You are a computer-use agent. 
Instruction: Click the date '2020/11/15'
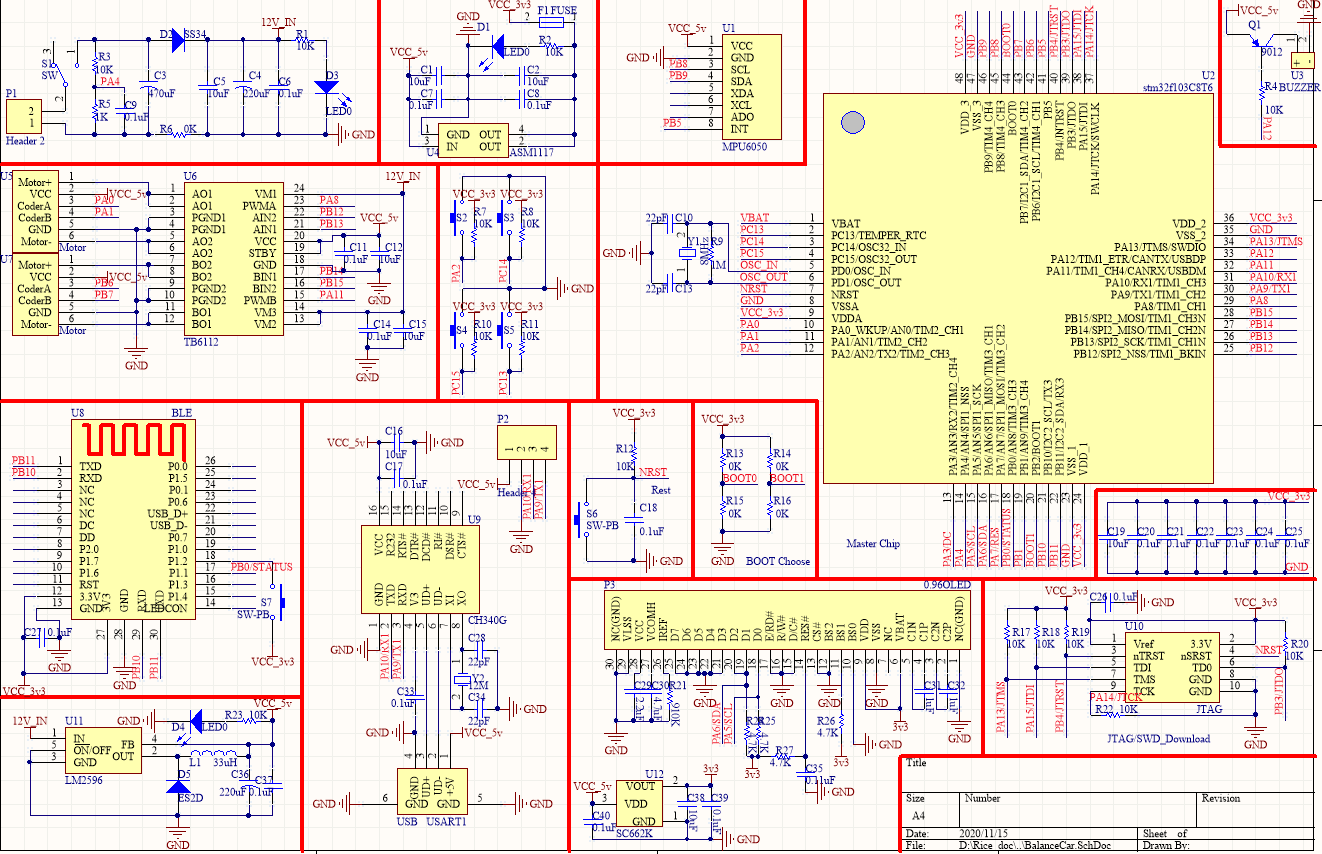pyautogui.click(x=983, y=833)
